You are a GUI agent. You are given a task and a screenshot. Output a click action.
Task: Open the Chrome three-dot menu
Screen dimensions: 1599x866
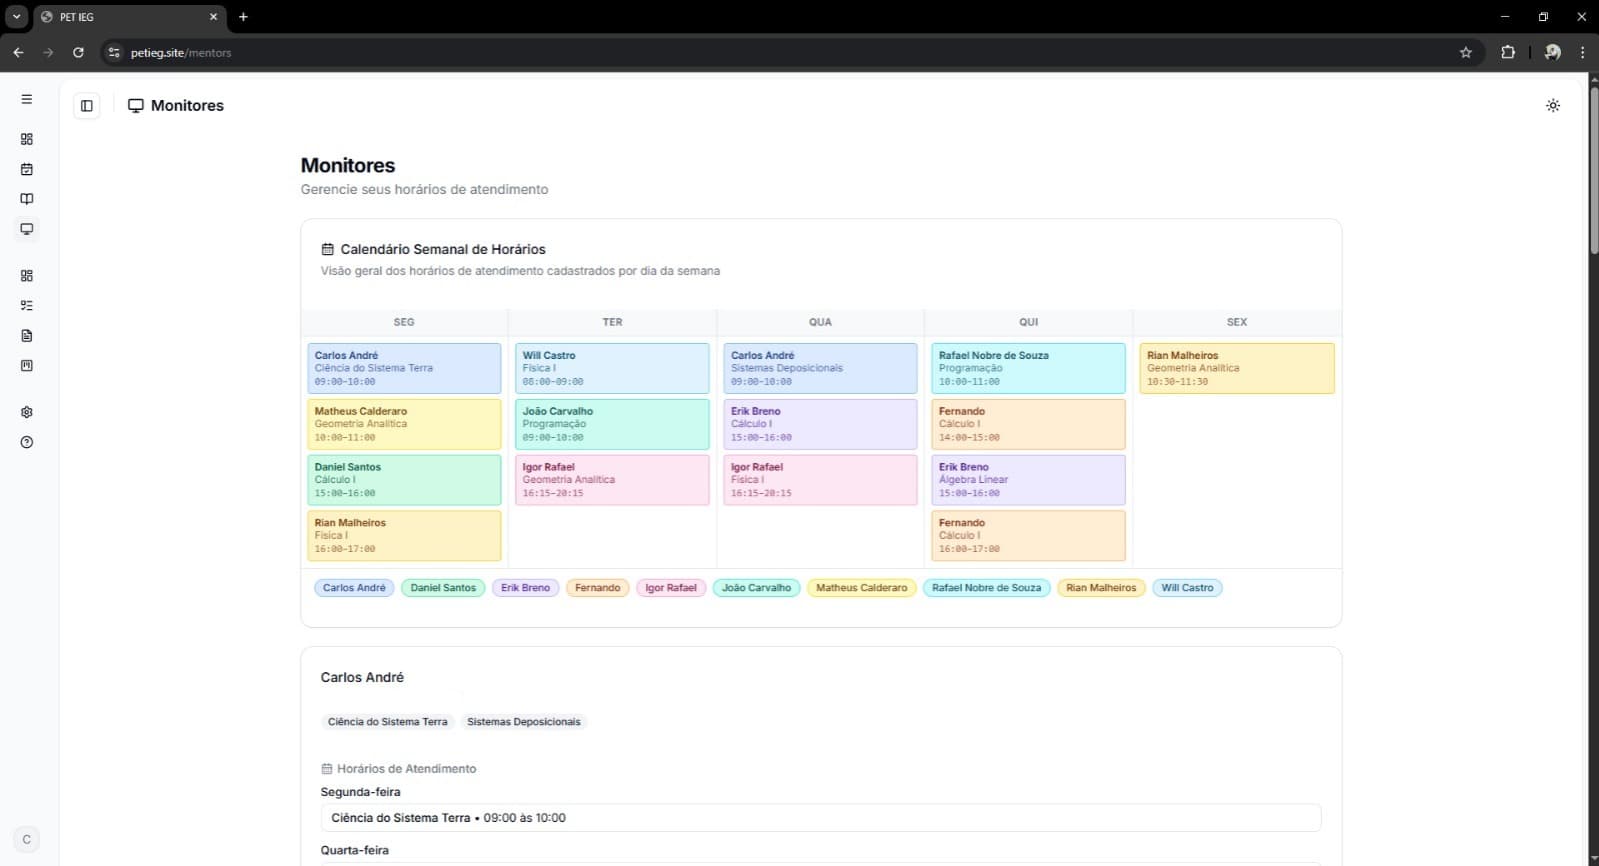(x=1582, y=52)
